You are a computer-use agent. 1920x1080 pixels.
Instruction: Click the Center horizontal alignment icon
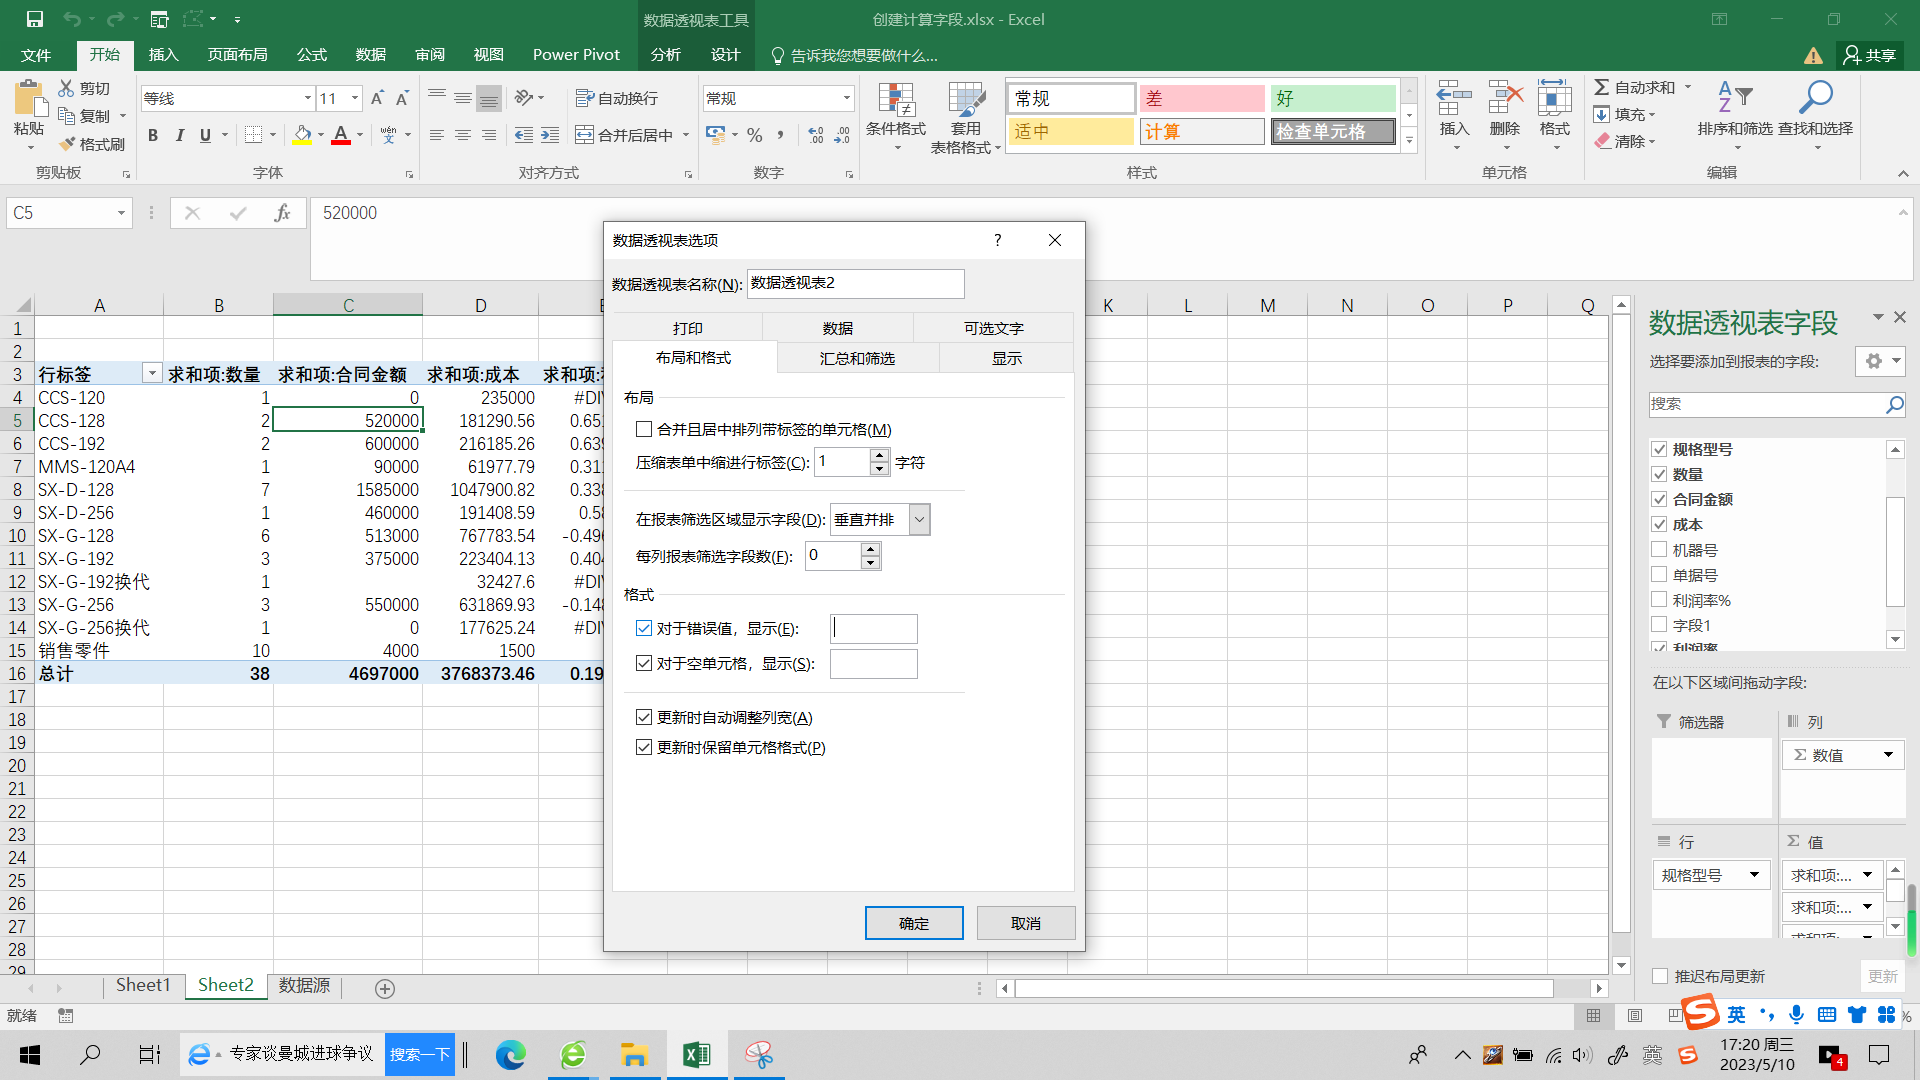(462, 135)
